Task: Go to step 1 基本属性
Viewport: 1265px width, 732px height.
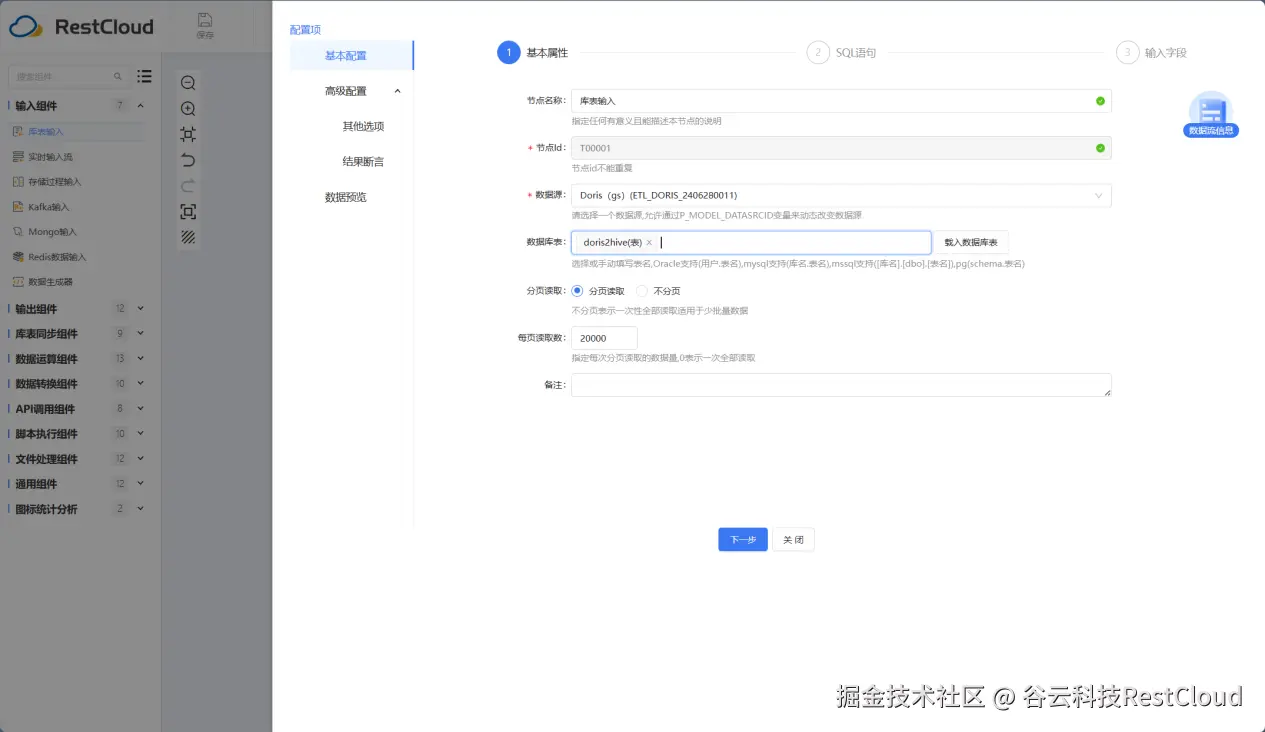Action: [x=533, y=52]
